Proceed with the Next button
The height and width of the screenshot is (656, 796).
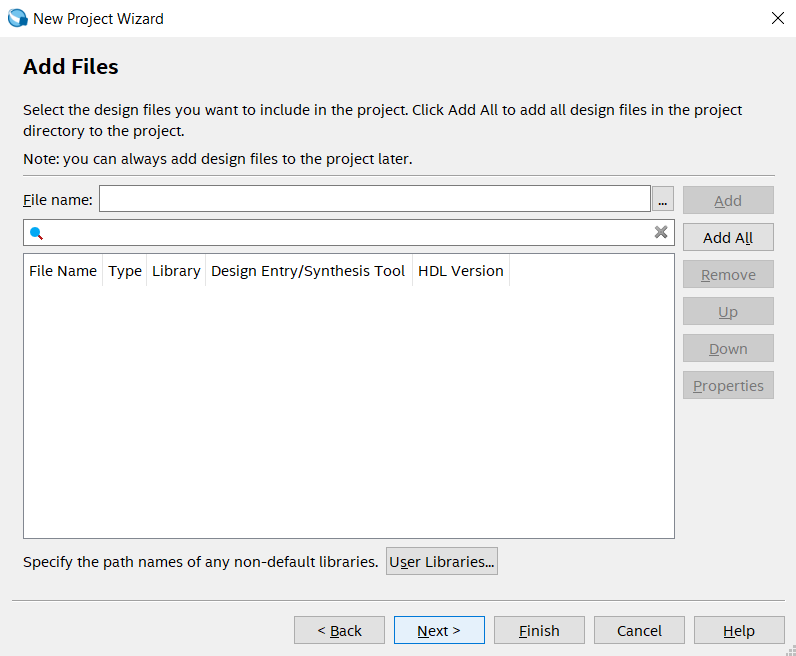pos(439,630)
